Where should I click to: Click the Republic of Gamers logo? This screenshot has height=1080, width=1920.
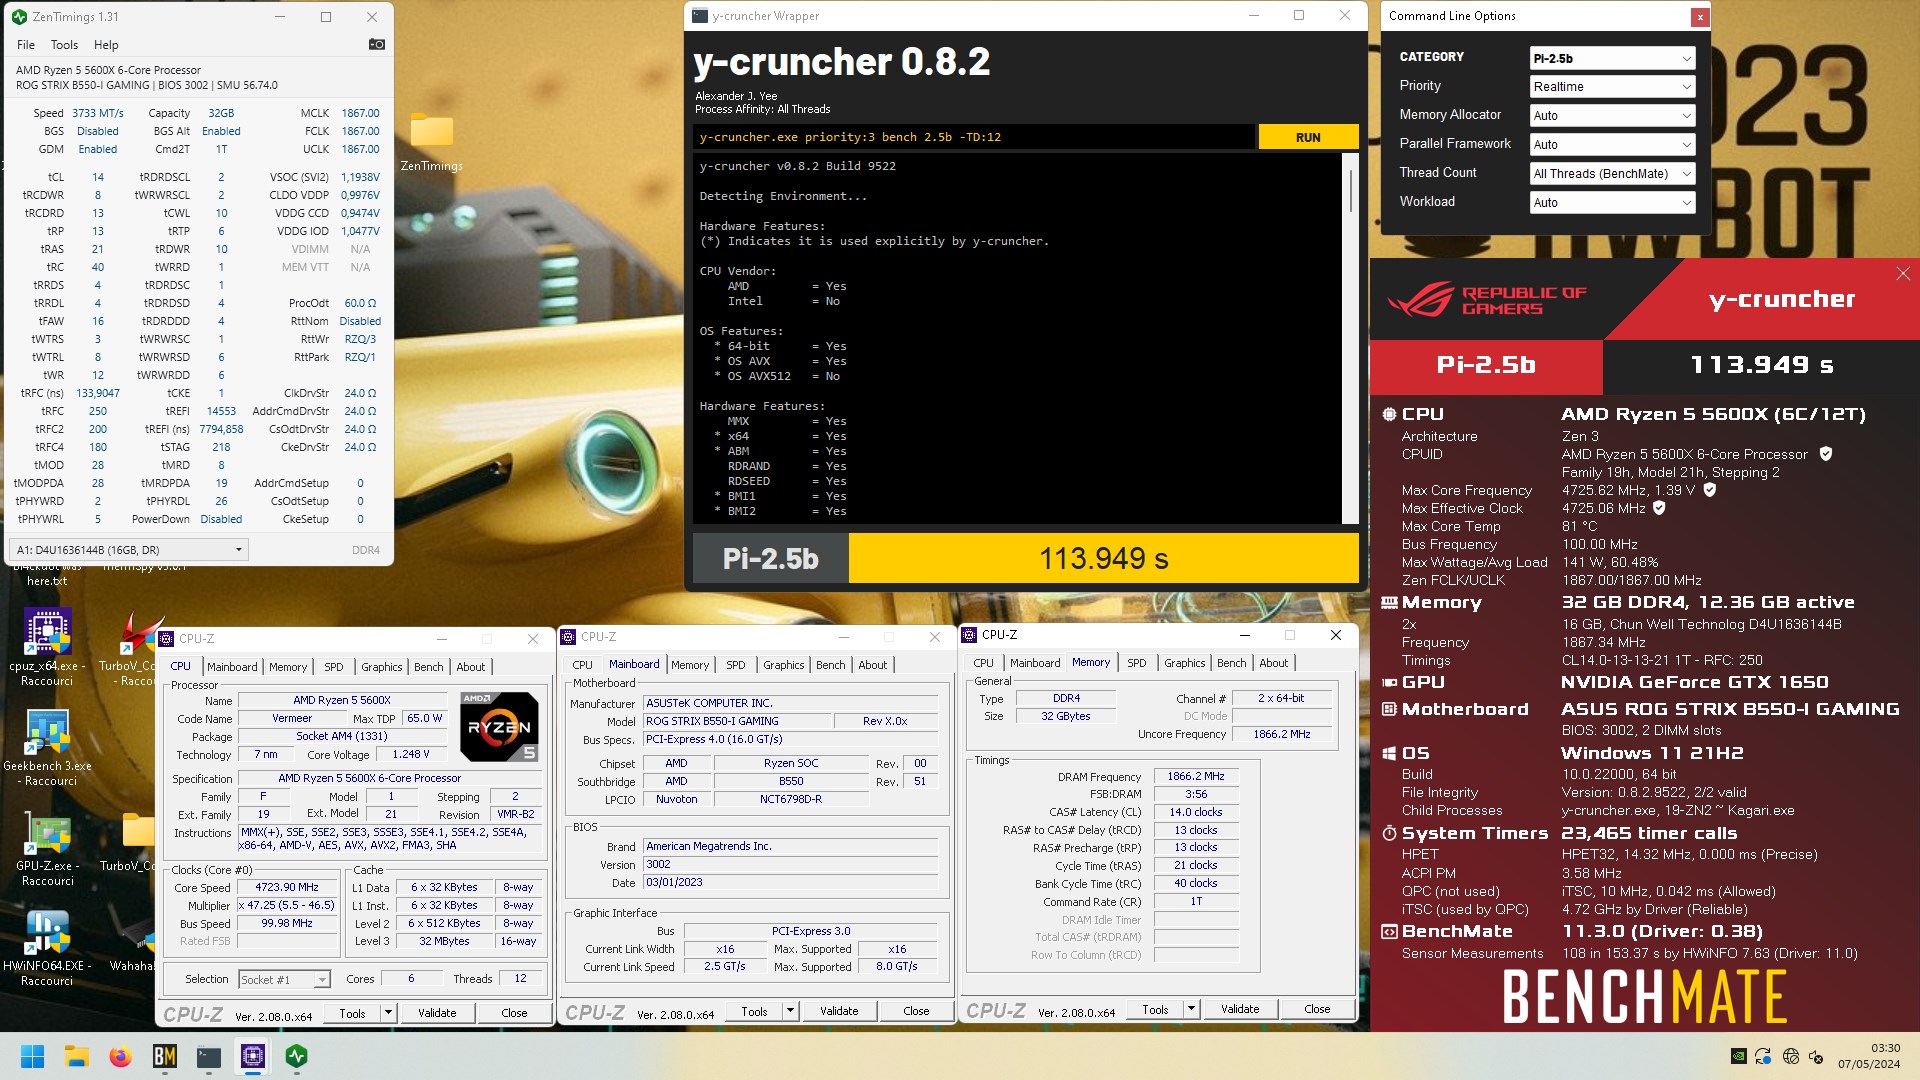click(1487, 300)
